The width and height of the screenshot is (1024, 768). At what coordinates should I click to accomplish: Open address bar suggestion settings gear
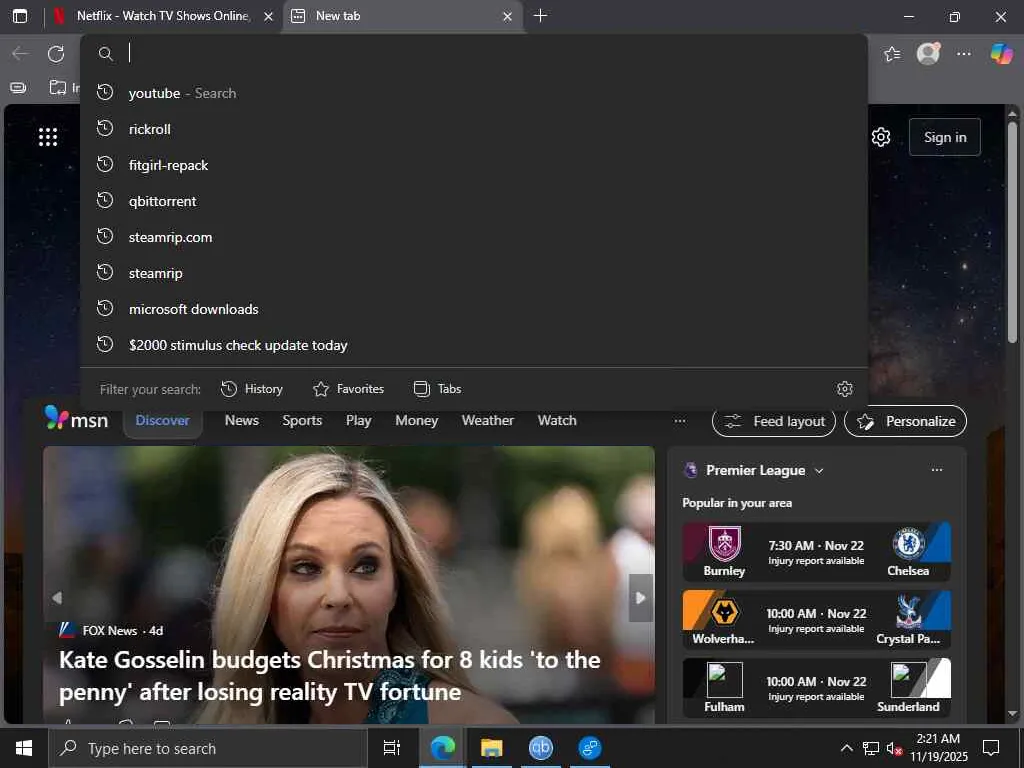click(x=845, y=389)
